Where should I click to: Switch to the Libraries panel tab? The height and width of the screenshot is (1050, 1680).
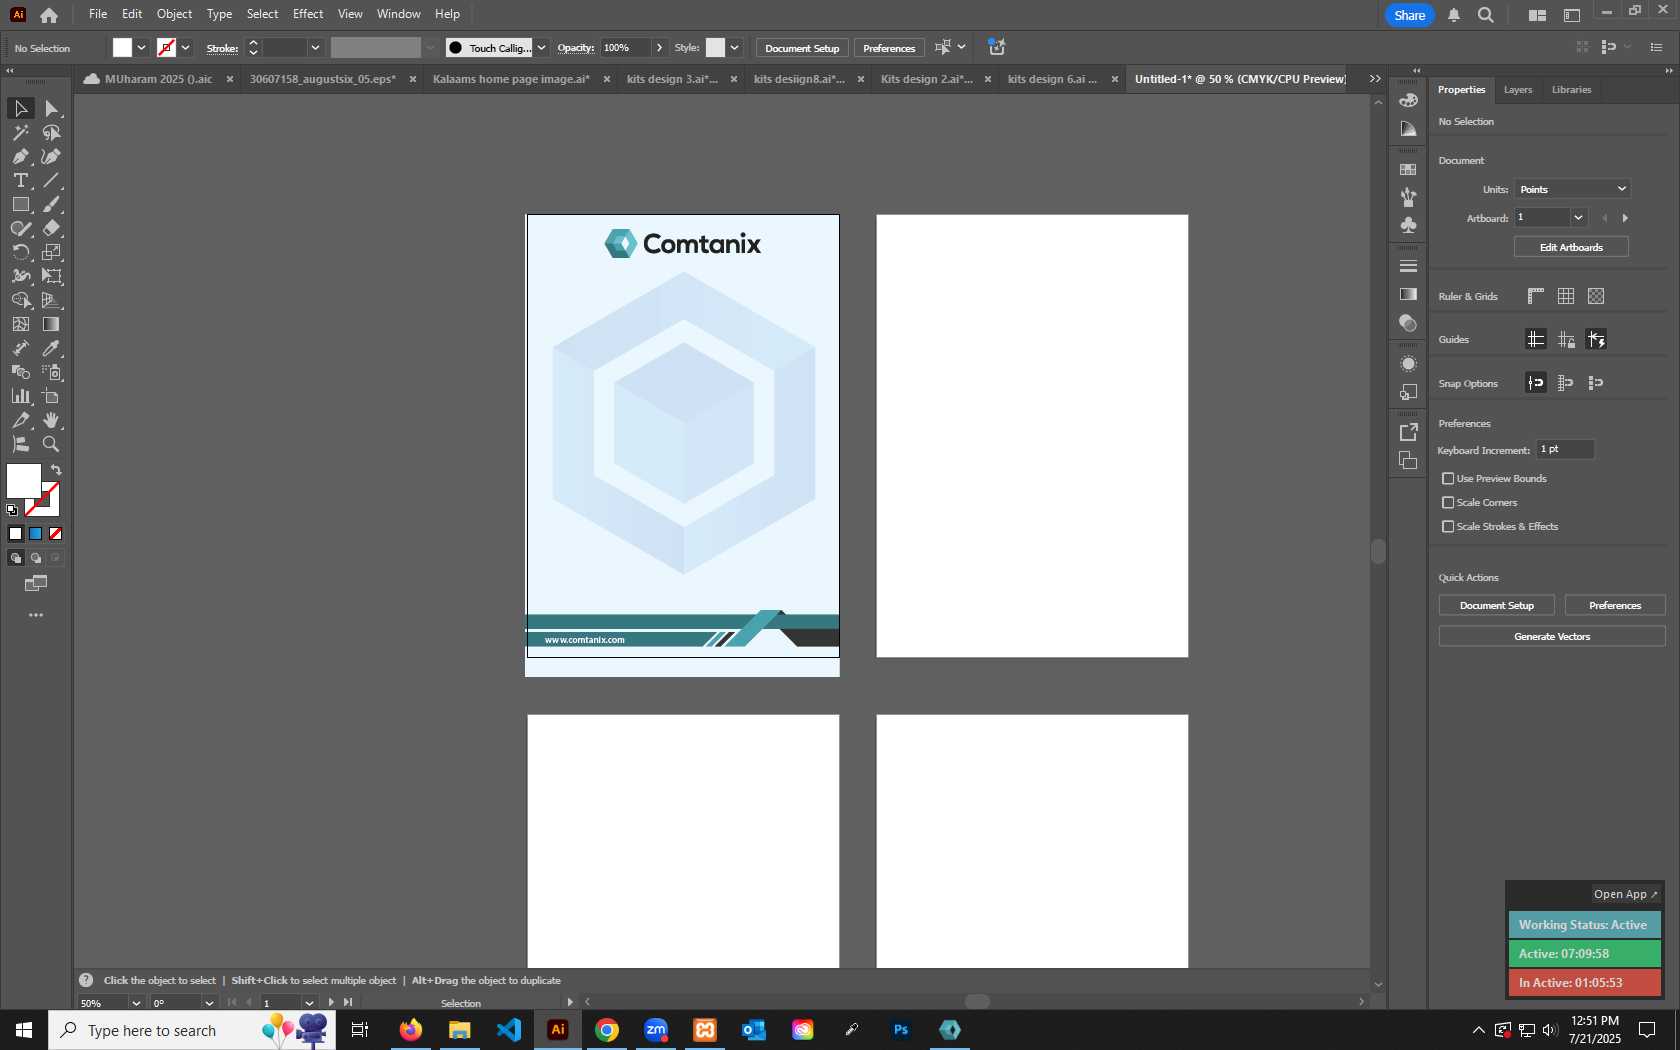pyautogui.click(x=1571, y=90)
